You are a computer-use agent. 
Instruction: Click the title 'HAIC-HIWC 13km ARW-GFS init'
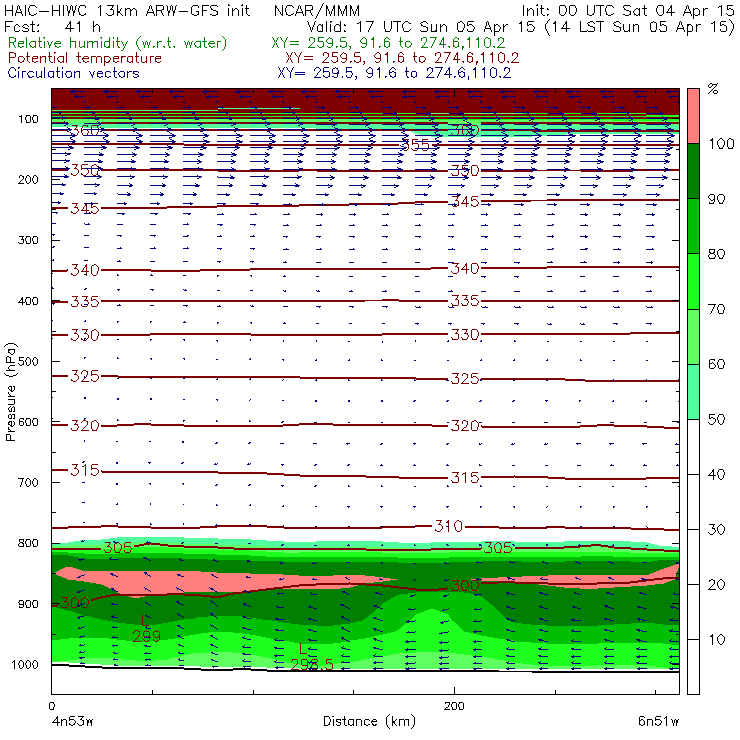[x=127, y=11]
